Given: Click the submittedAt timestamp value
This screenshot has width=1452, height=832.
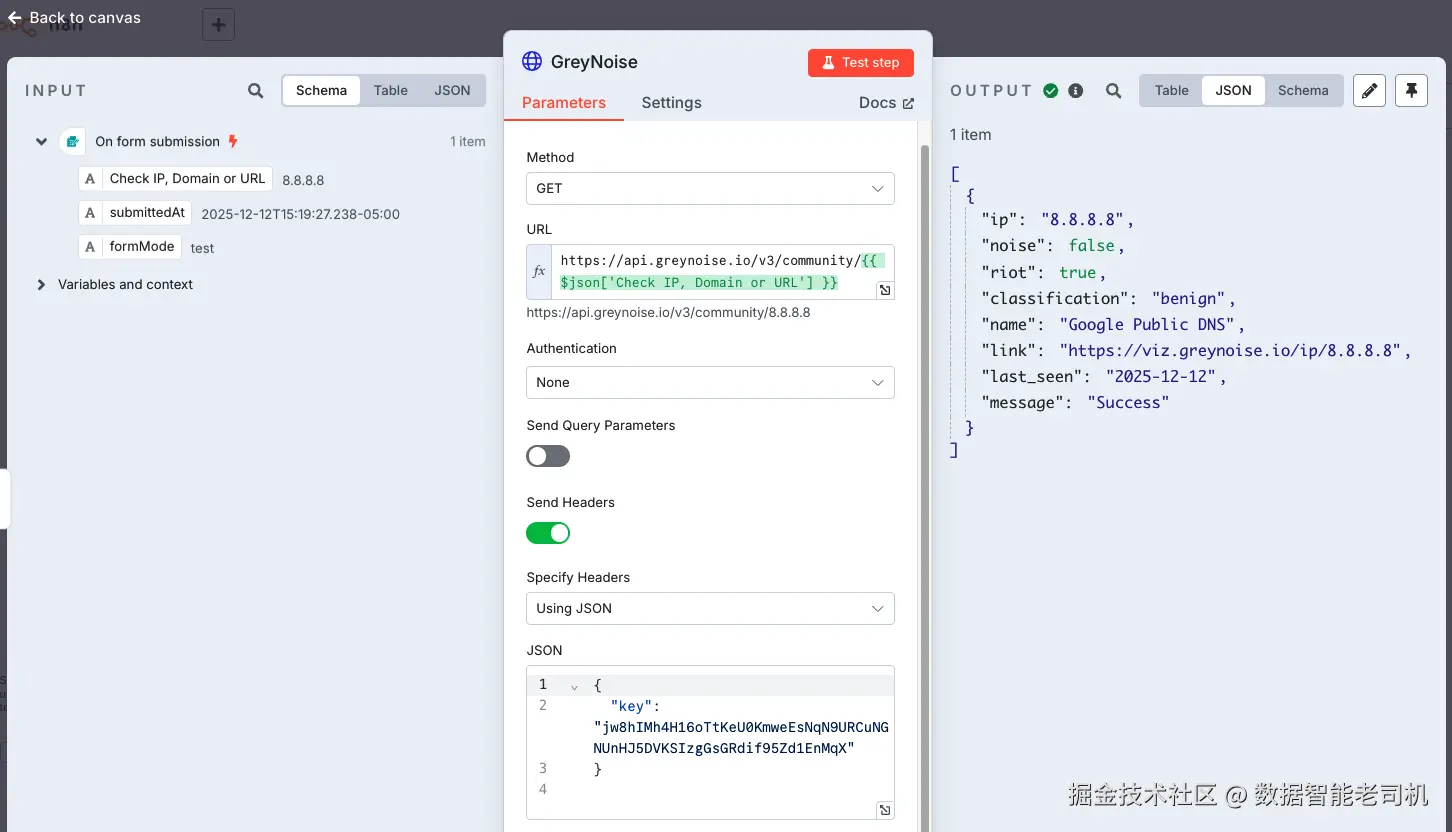Looking at the screenshot, I should point(300,214).
